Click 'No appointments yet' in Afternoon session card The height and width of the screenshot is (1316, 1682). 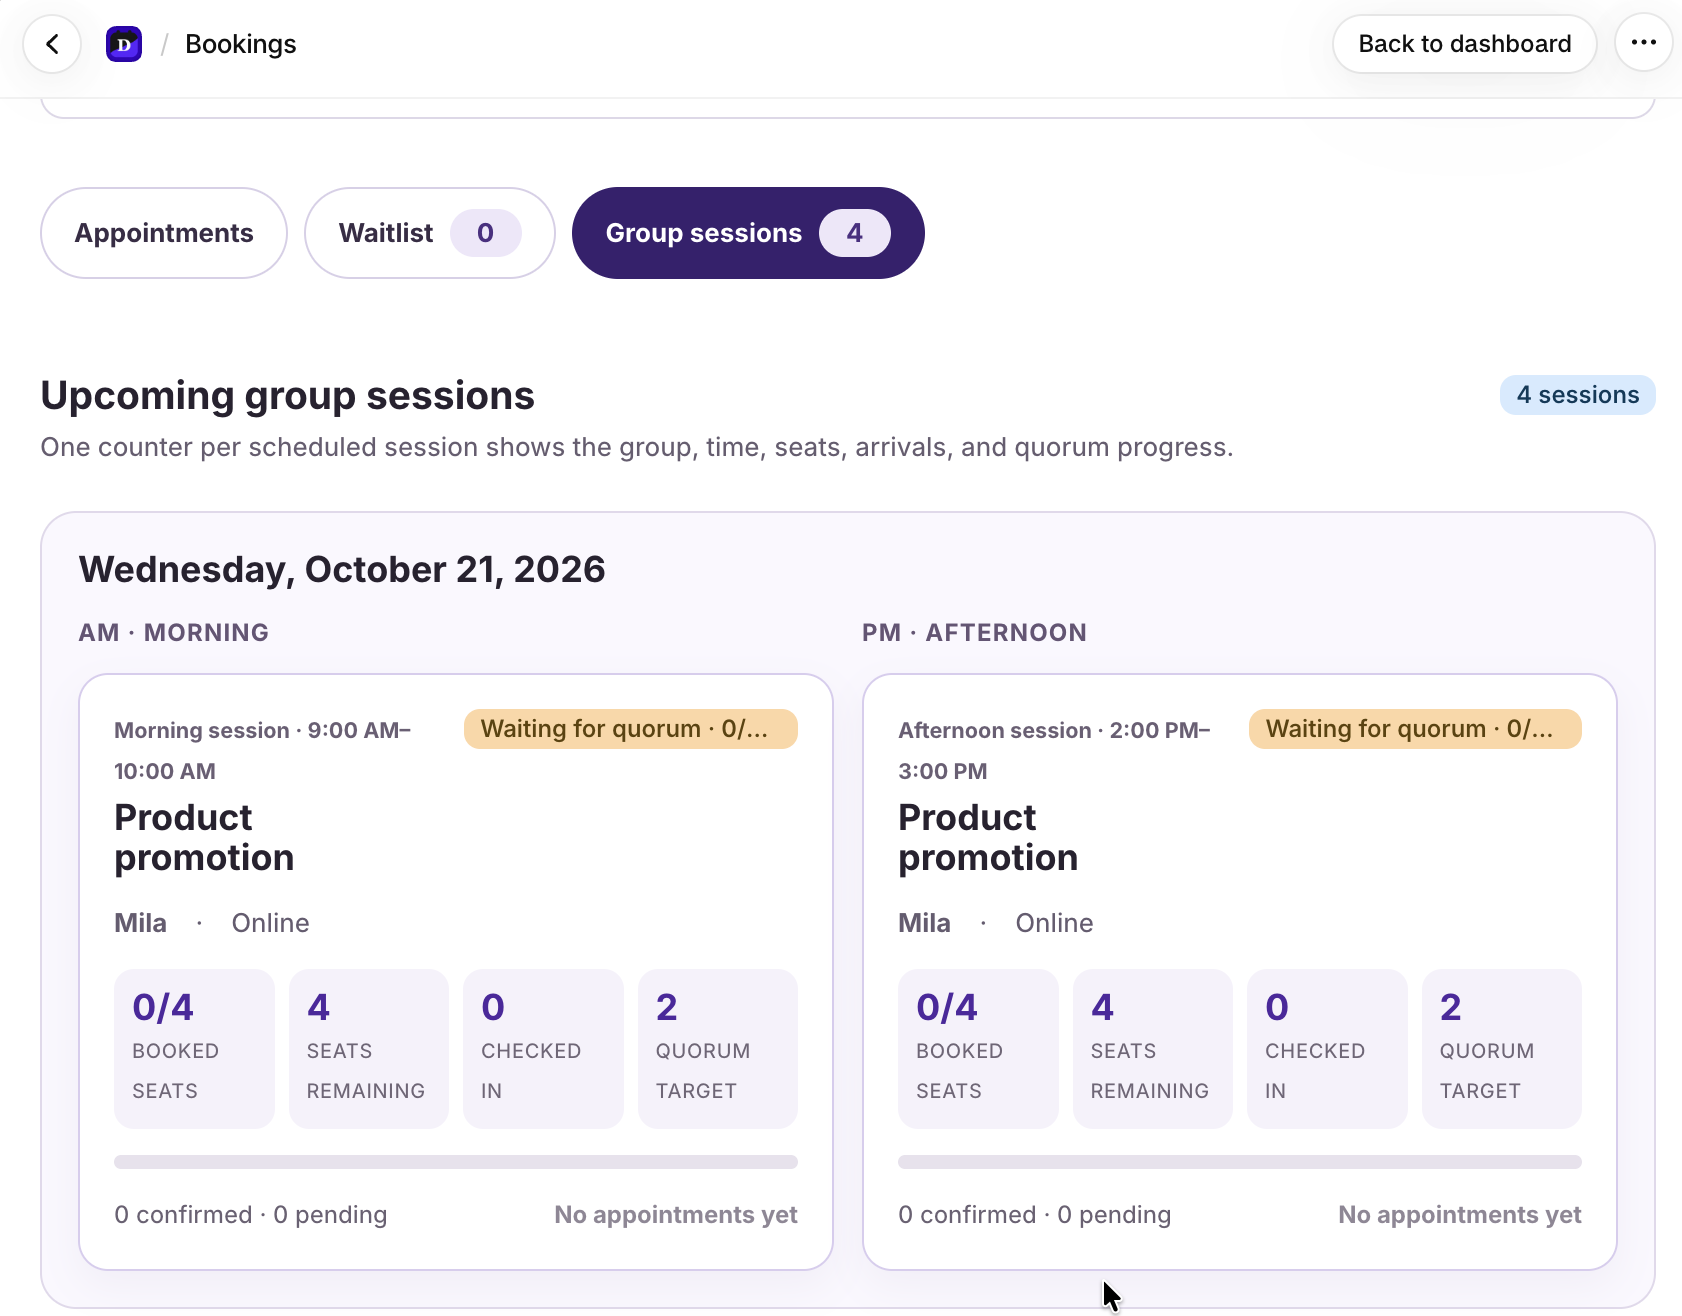[x=1460, y=1215]
